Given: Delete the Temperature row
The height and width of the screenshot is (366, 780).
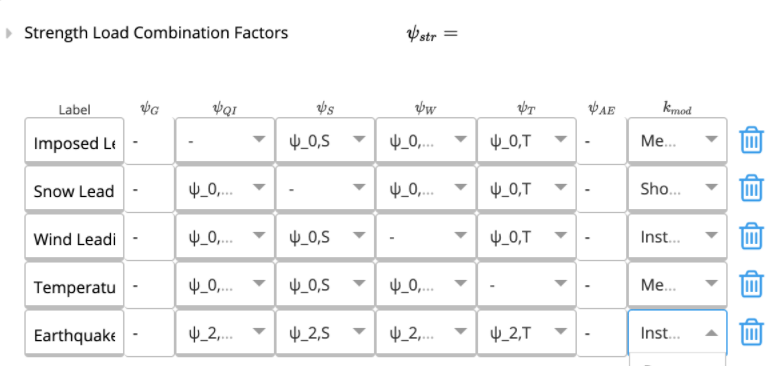Looking at the screenshot, I should pos(751,284).
